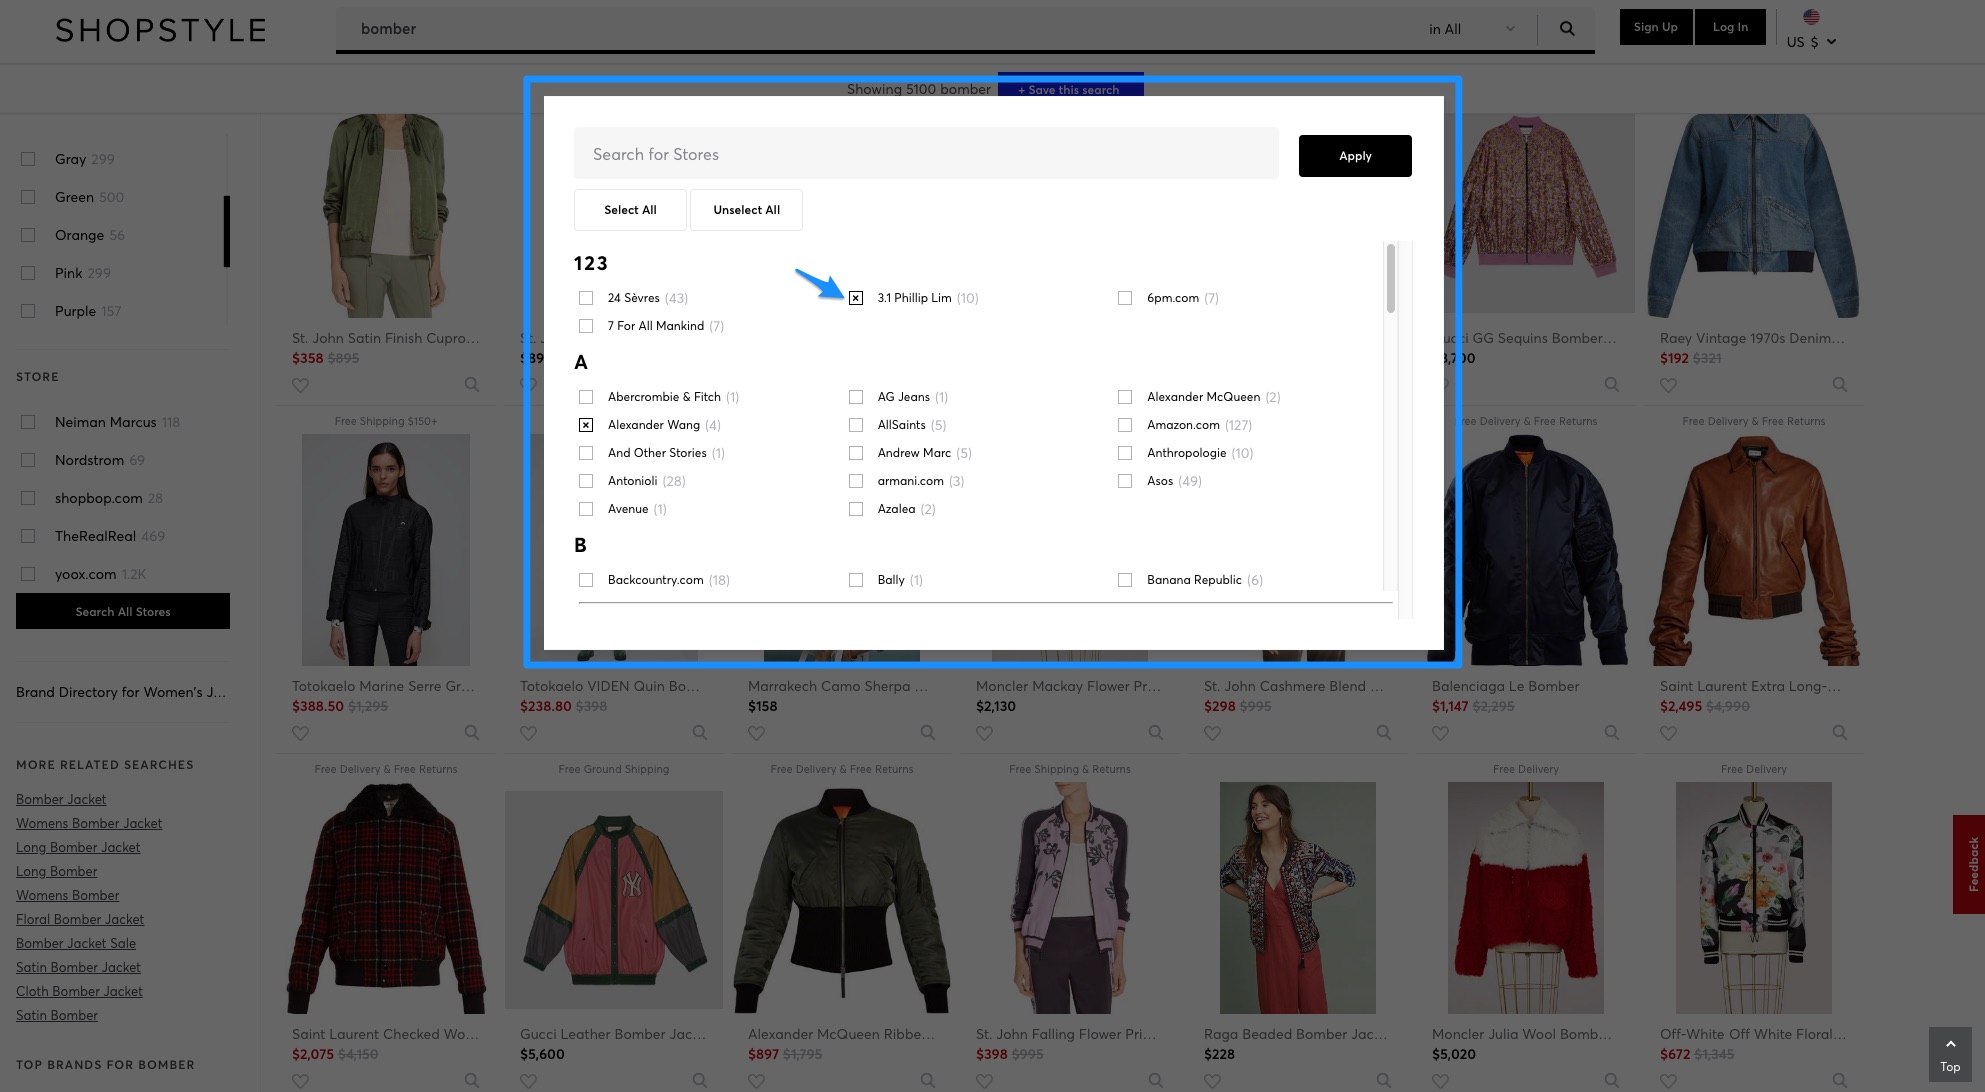
Task: Open the Gucci Leather Bomber Jacket thumbnail
Action: coord(614,899)
